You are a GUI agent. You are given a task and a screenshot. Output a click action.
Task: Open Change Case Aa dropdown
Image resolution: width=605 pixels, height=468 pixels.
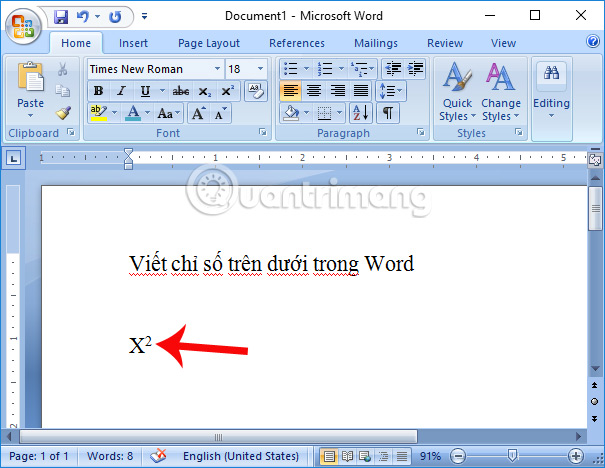169,113
